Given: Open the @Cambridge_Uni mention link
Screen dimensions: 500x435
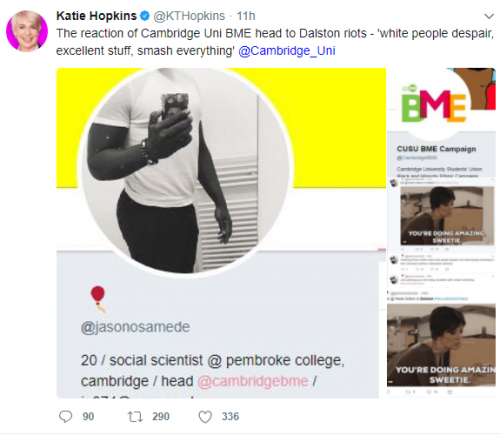Looking at the screenshot, I should [x=287, y=51].
